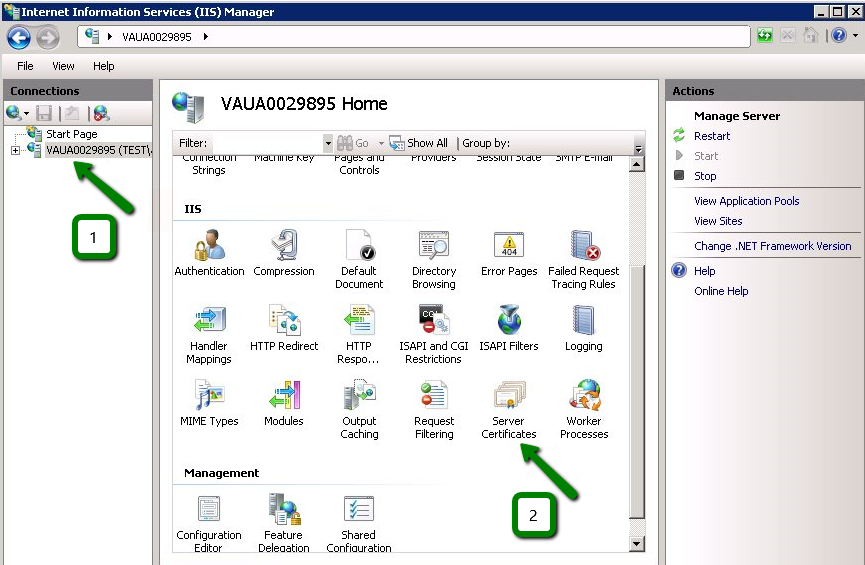Viewport: 865px width, 565px height.
Task: Click the Restart server action
Action: point(712,136)
